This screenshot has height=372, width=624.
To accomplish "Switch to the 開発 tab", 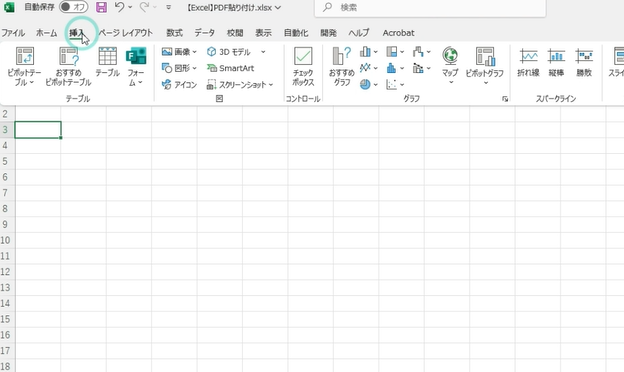I will (x=328, y=33).
